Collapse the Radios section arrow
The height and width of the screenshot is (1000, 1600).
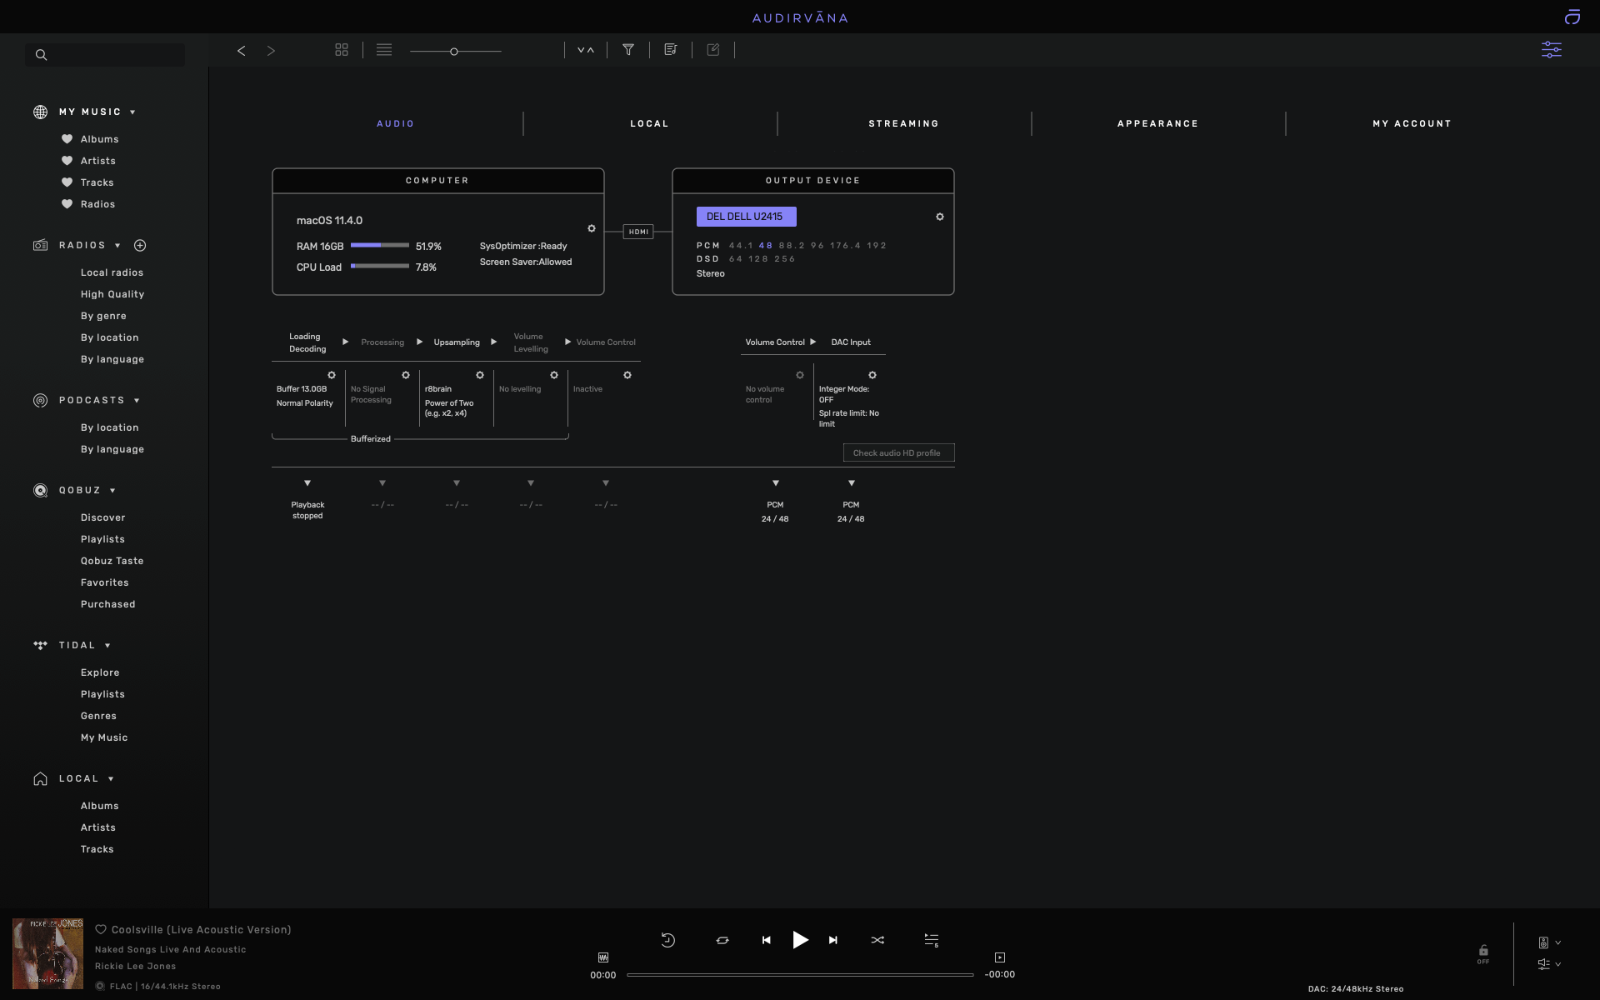coord(117,245)
